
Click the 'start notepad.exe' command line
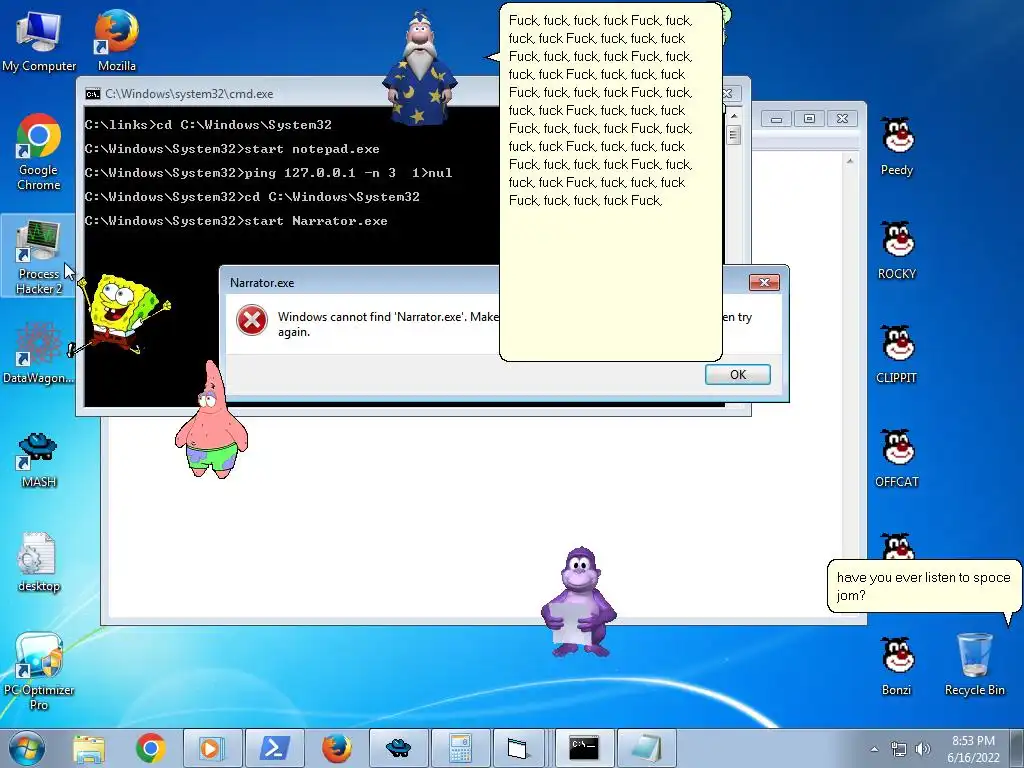232,149
